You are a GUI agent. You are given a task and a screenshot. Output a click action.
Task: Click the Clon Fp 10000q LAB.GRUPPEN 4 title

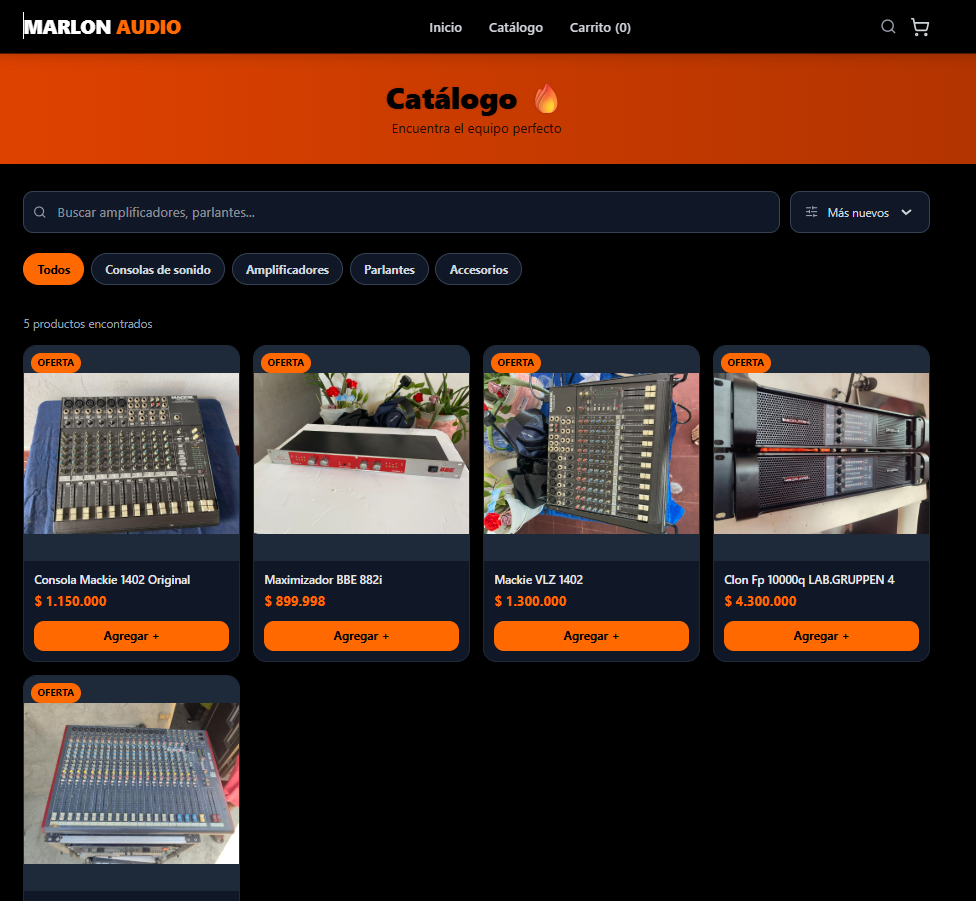pyautogui.click(x=809, y=579)
